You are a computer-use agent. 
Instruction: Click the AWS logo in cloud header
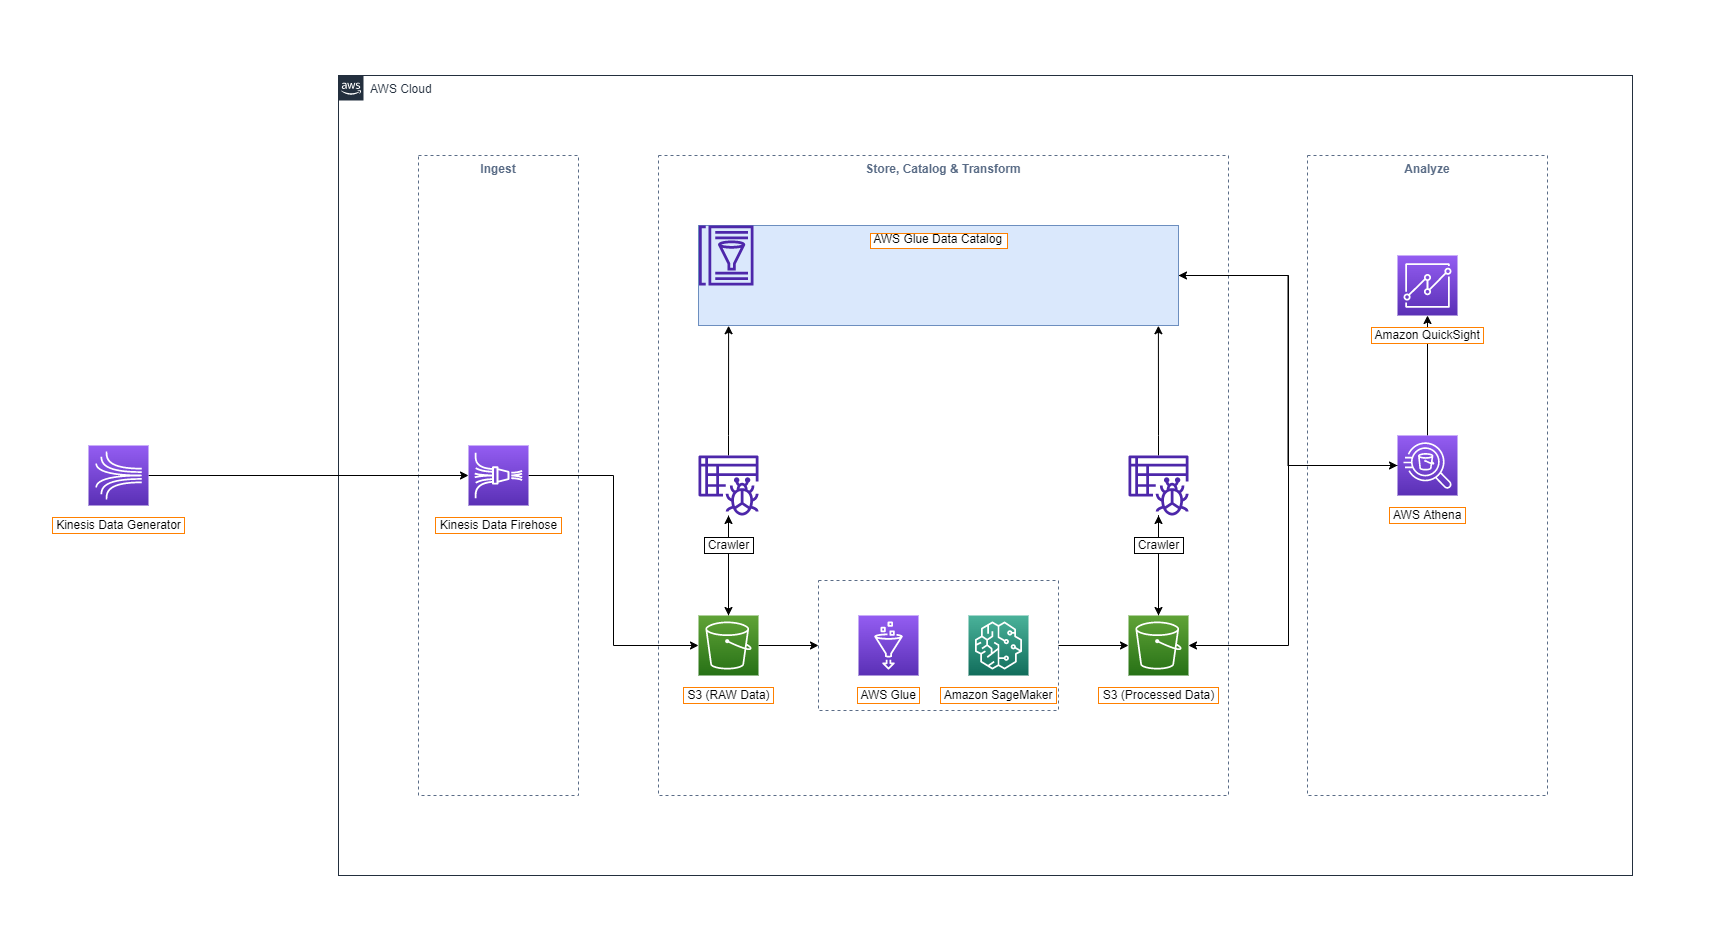tap(351, 88)
